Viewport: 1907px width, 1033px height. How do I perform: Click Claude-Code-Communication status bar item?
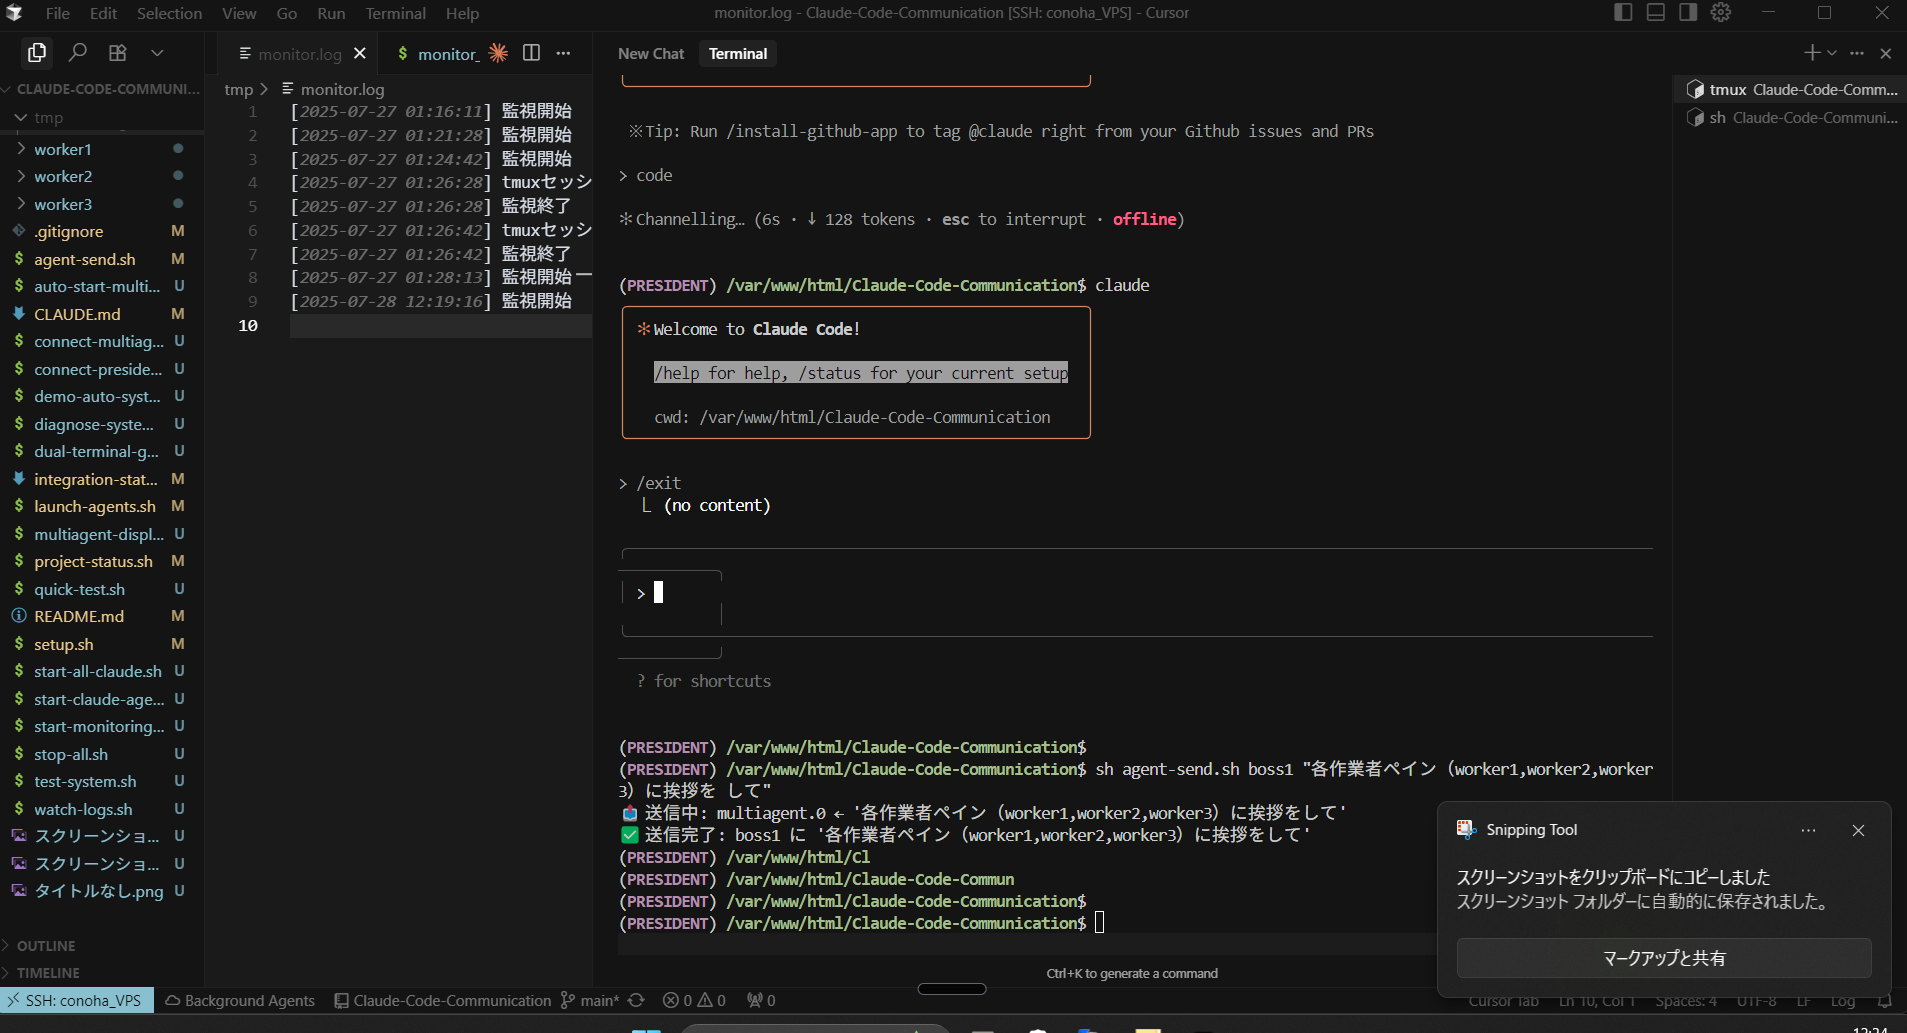tap(442, 1000)
